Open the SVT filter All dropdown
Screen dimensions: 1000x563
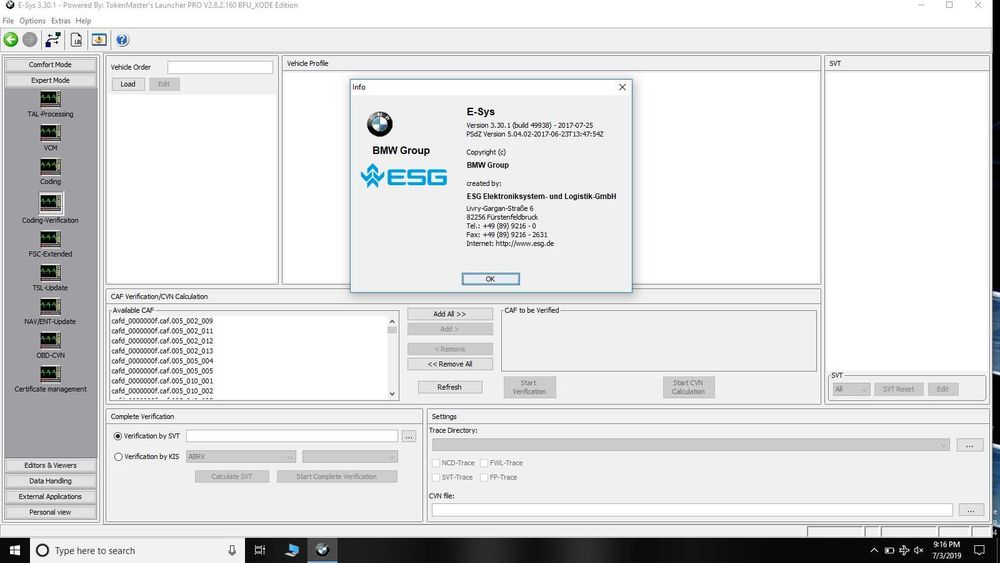(x=851, y=389)
